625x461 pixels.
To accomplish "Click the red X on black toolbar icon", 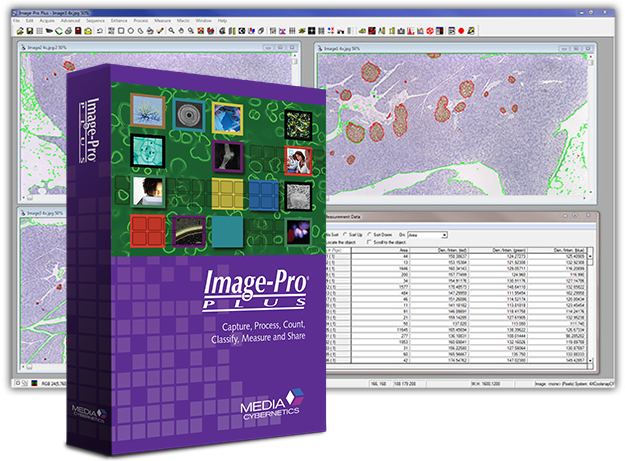I will (x=371, y=31).
